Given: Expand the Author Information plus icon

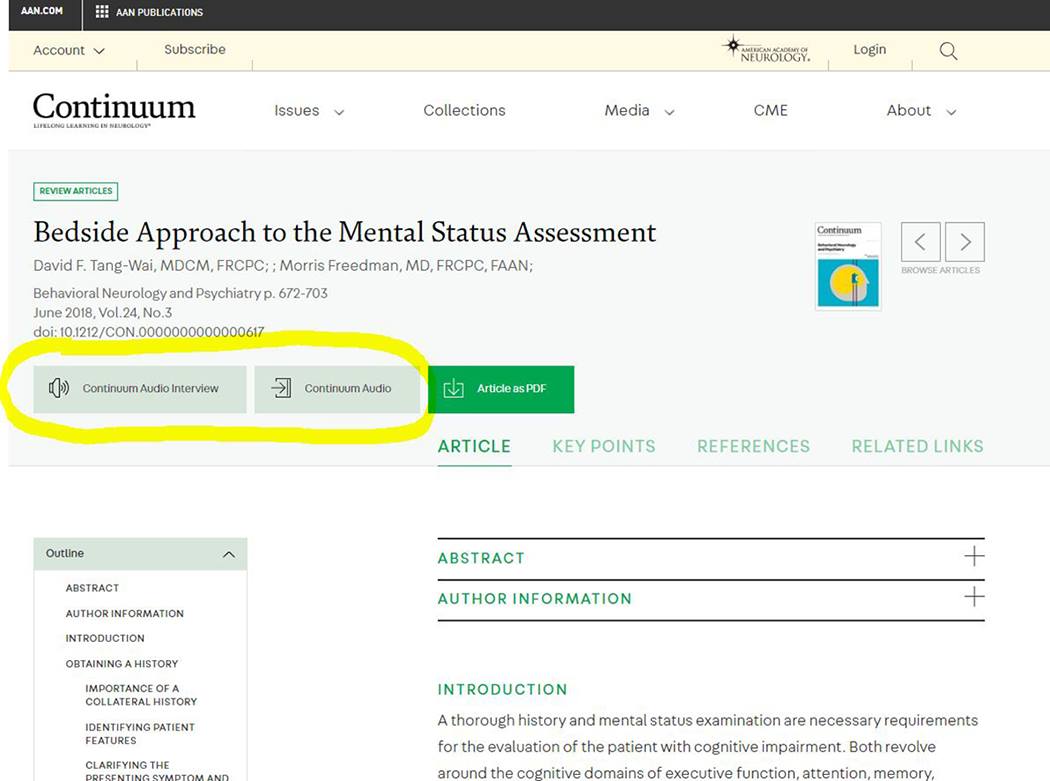Looking at the screenshot, I should (x=974, y=596).
